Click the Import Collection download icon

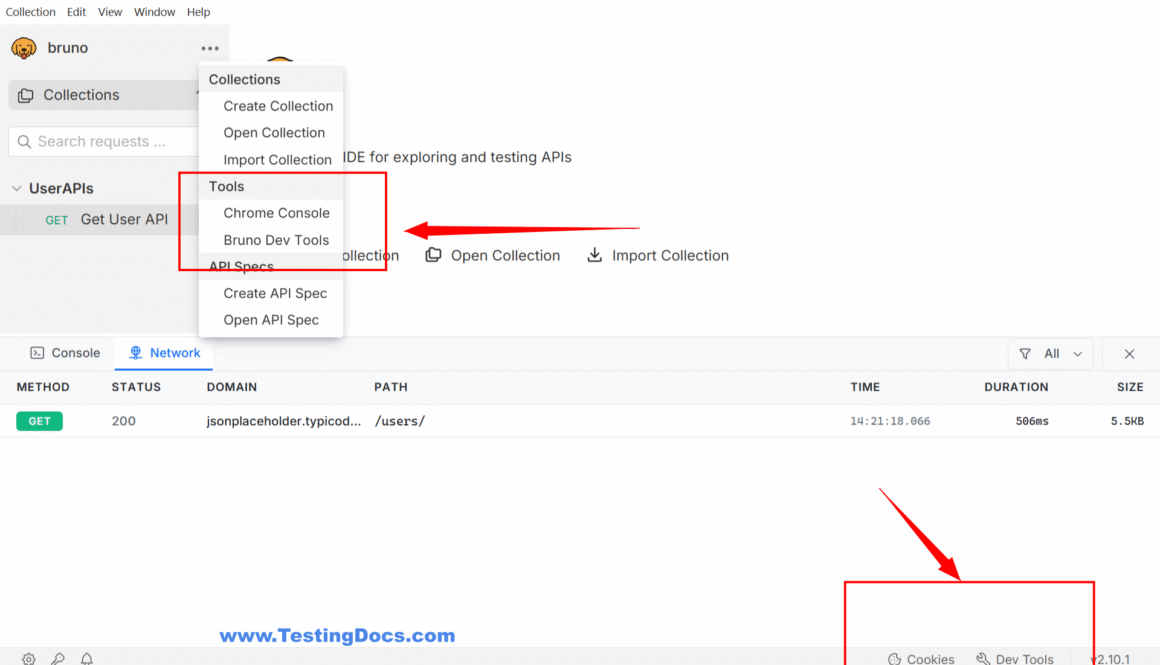(595, 254)
